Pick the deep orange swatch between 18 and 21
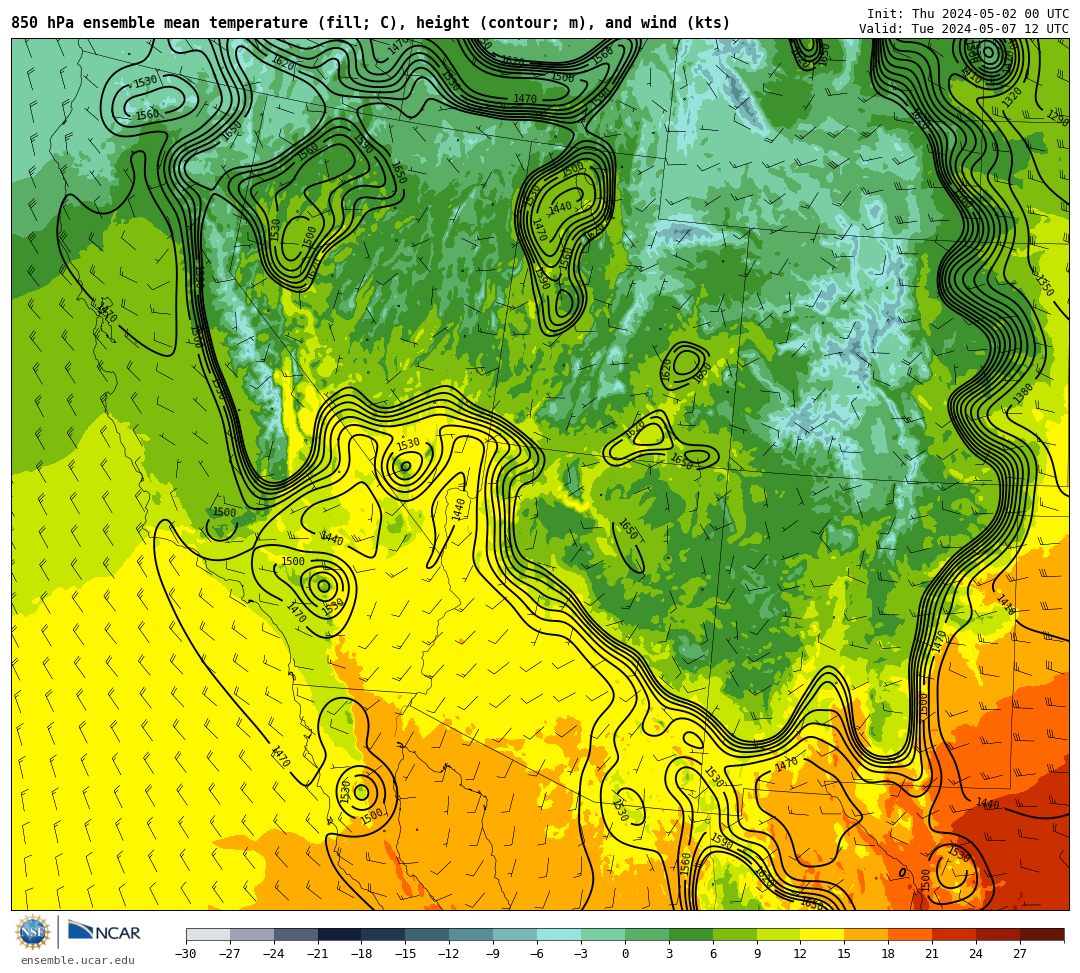 [911, 934]
